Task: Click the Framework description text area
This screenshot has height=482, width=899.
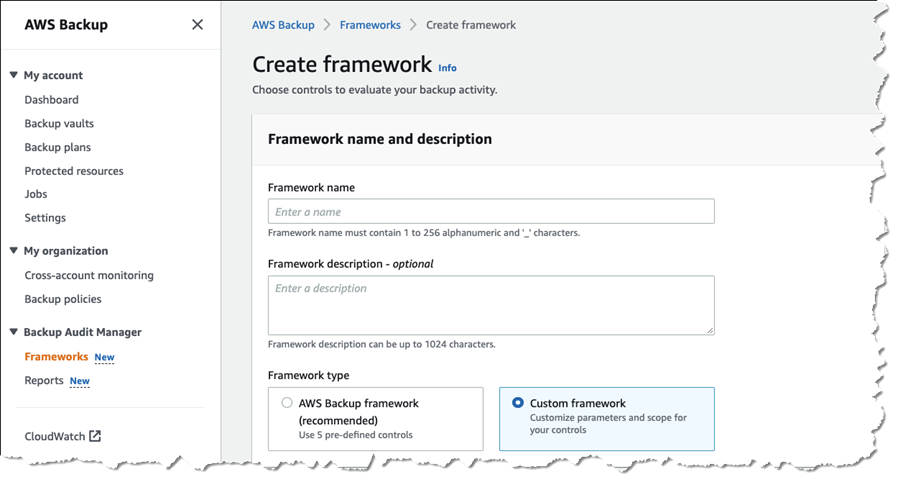Action: coord(491,305)
